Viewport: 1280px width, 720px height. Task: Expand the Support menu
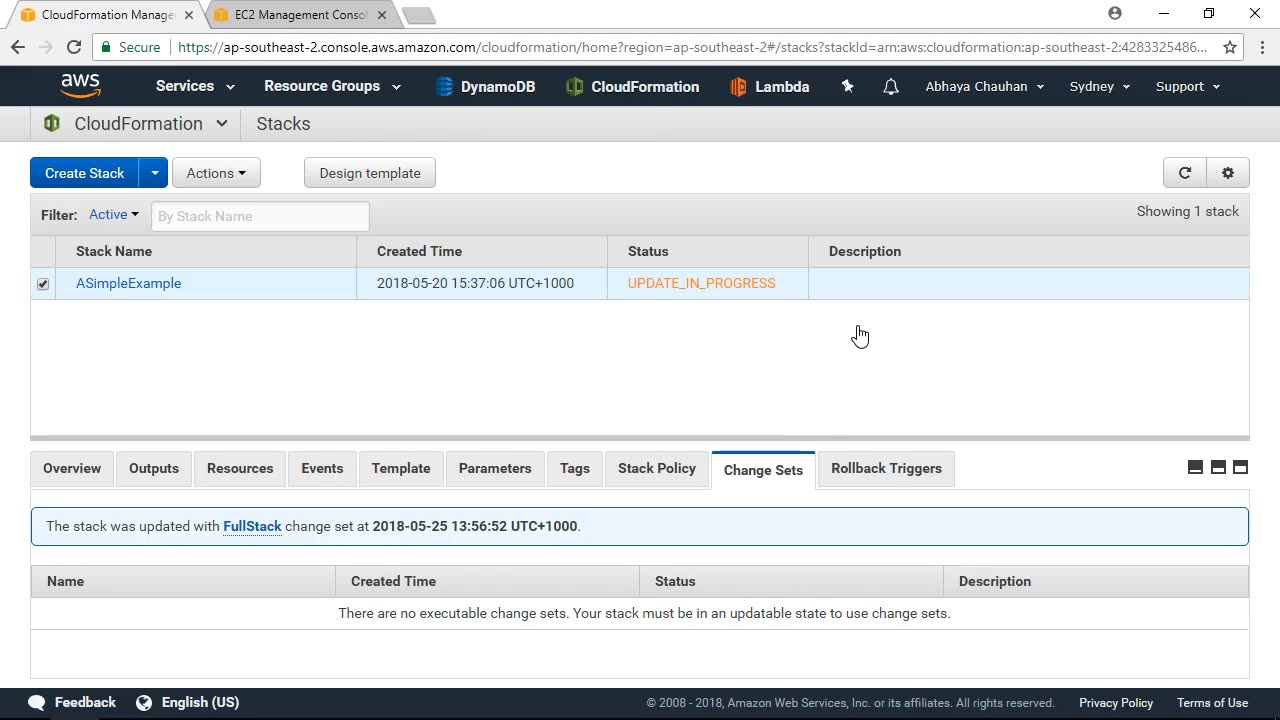(x=1188, y=86)
